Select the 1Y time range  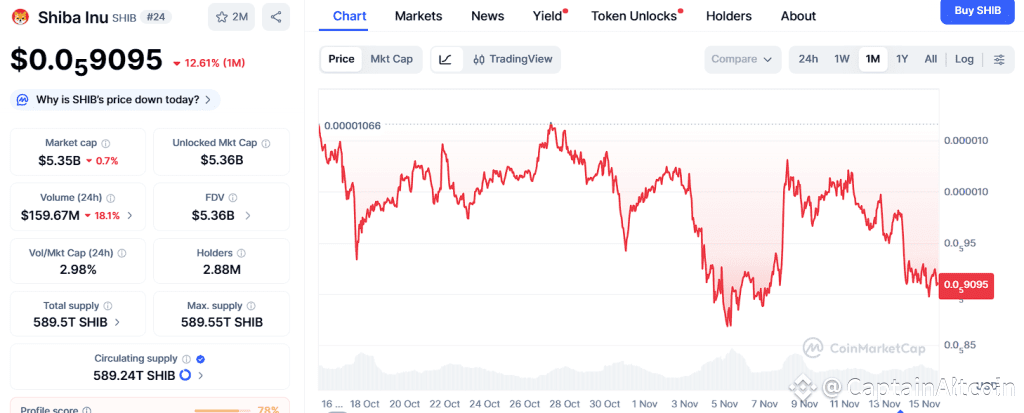click(902, 59)
